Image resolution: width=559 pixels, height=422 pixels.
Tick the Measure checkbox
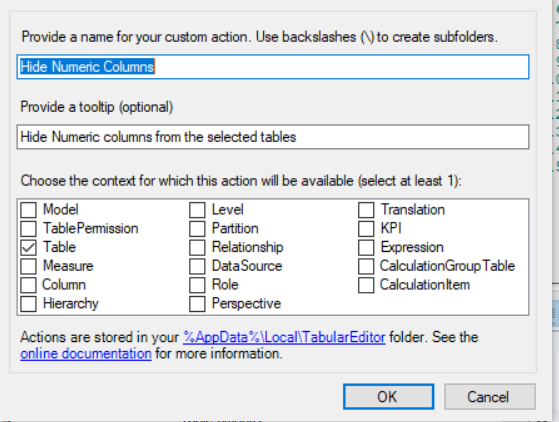click(28, 266)
